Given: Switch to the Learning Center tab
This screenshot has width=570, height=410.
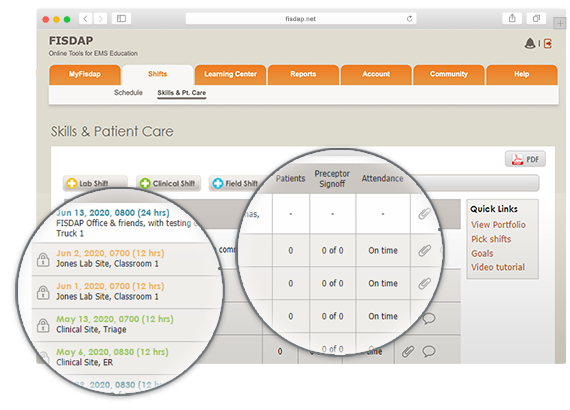Looking at the screenshot, I should point(230,74).
